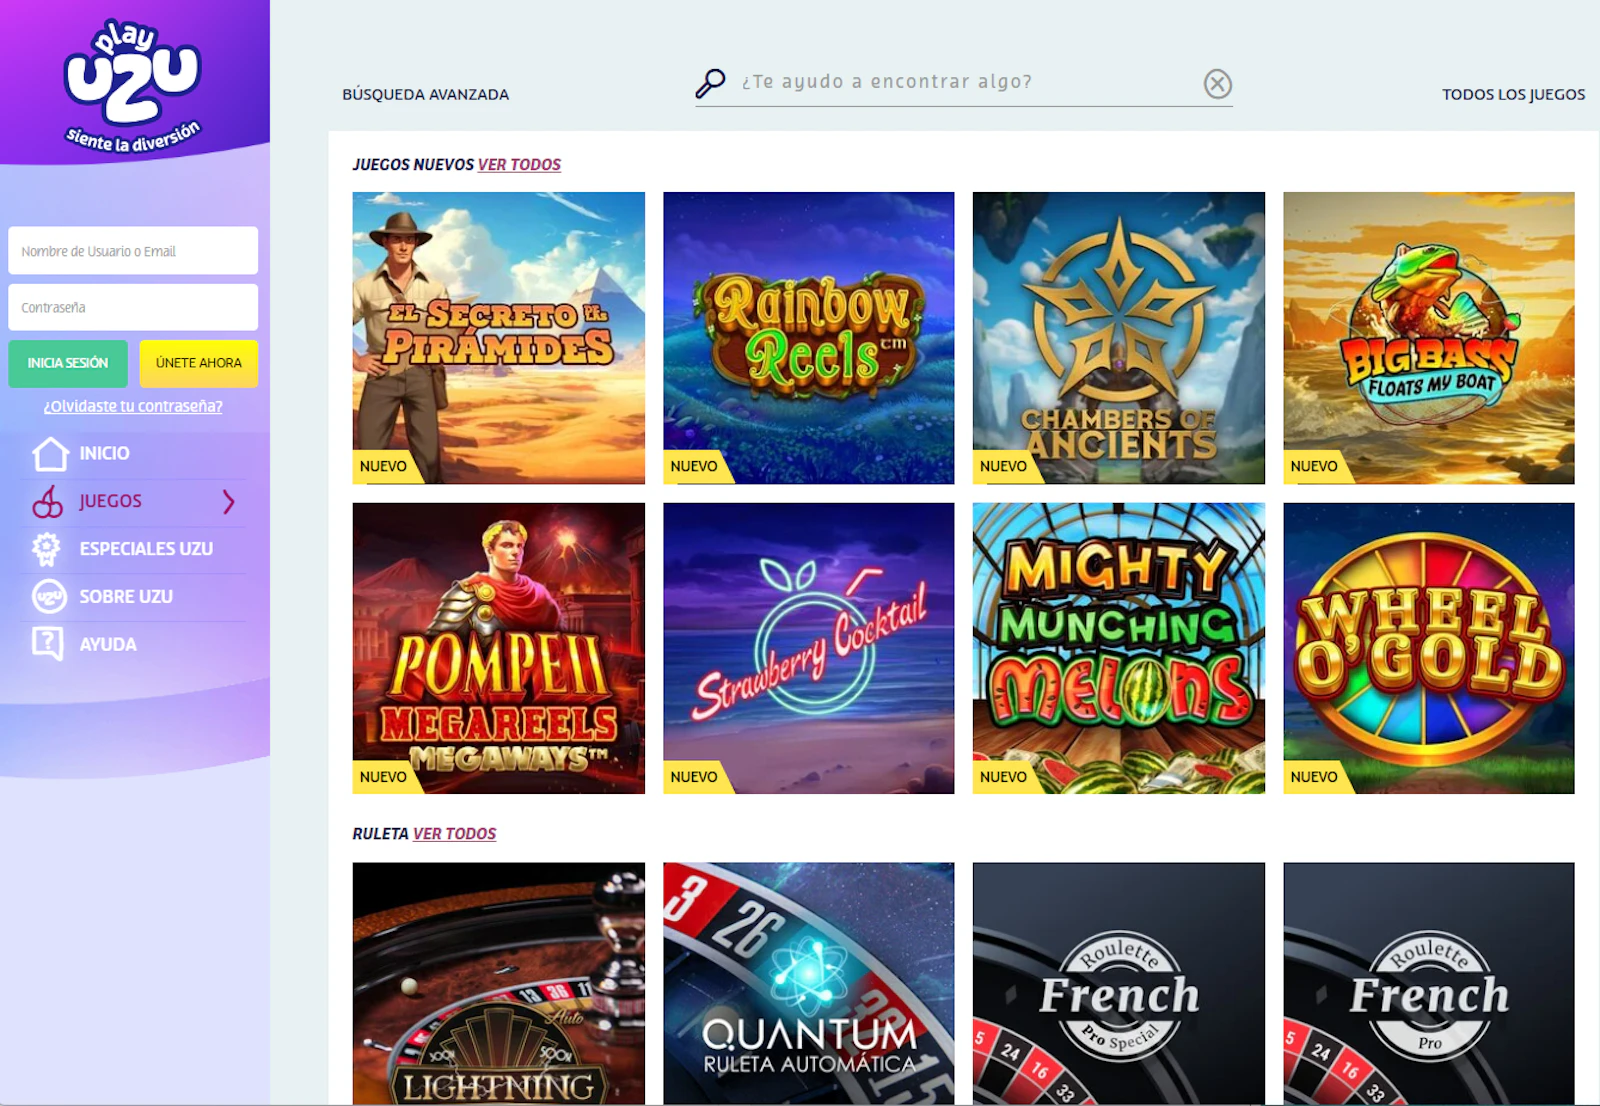Open Pompeii Megareels Megaways game

coord(499,648)
